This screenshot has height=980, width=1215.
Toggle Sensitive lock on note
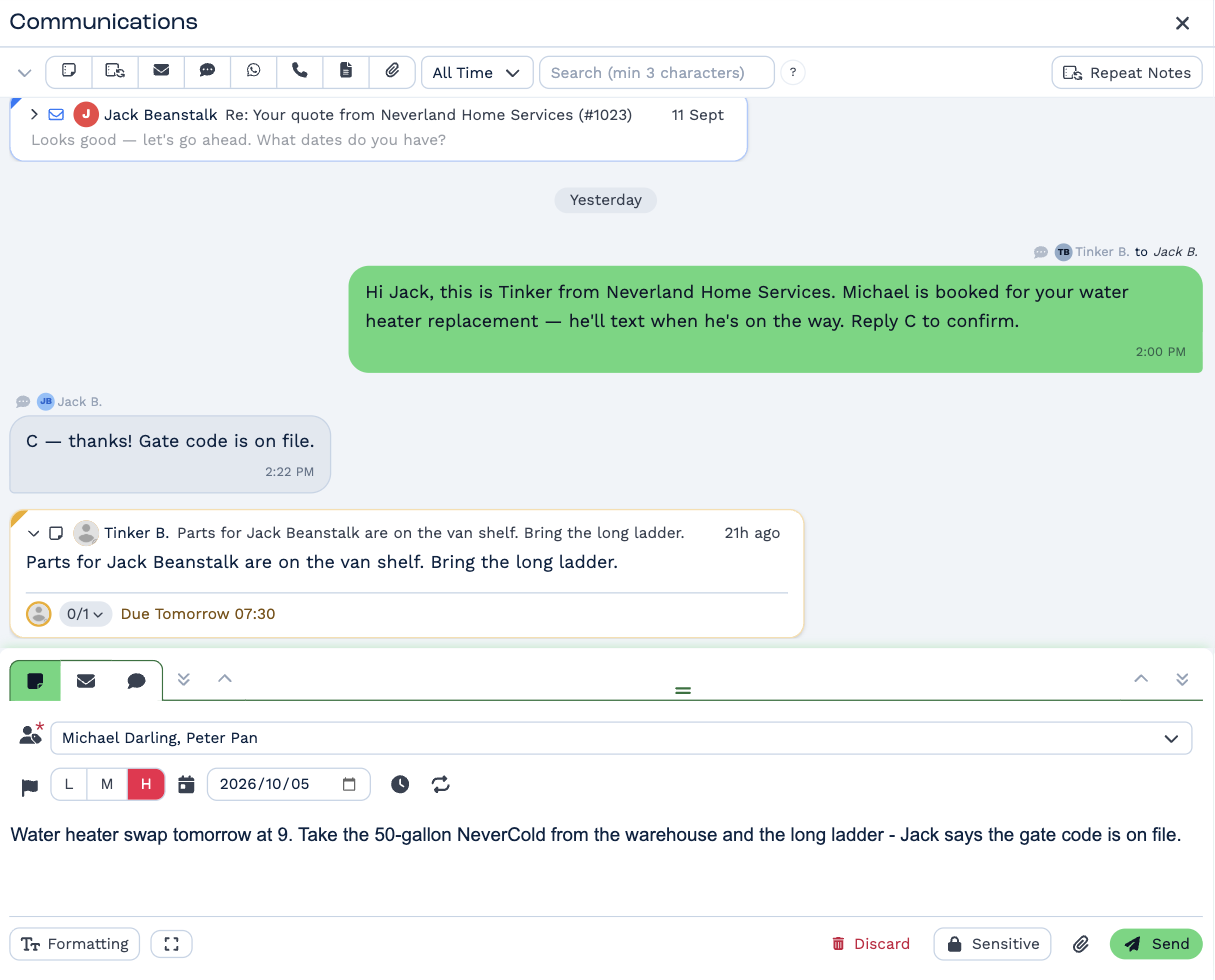click(992, 944)
